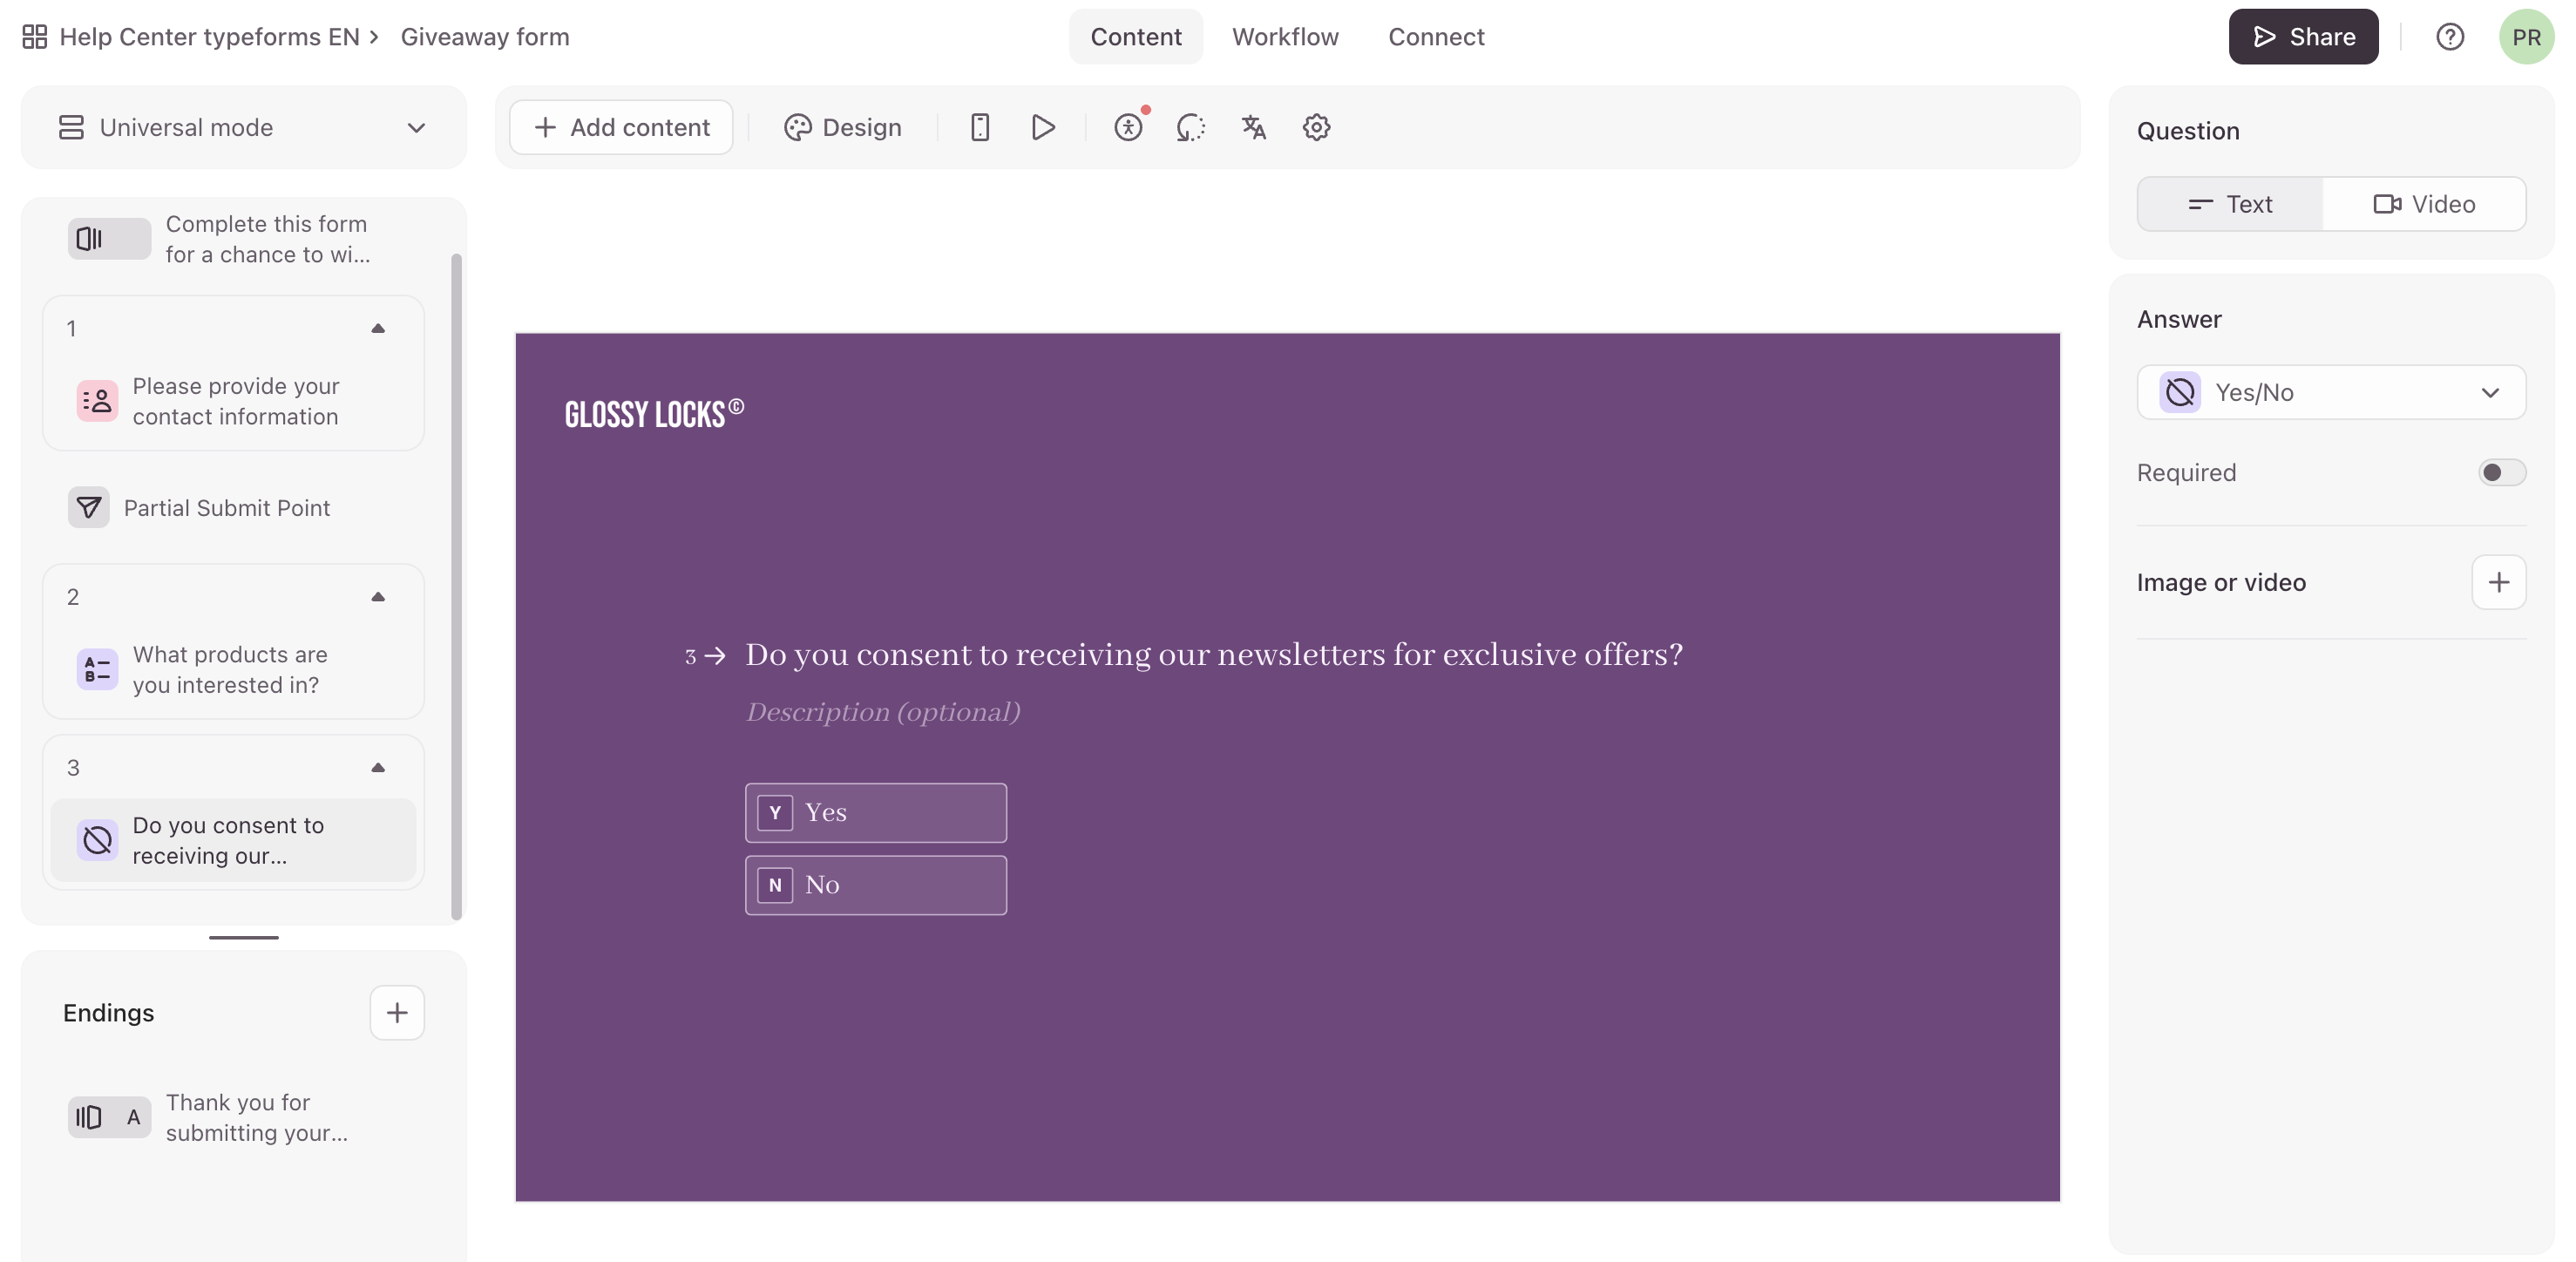
Task: Click the workspace grid icon
Action: [x=35, y=37]
